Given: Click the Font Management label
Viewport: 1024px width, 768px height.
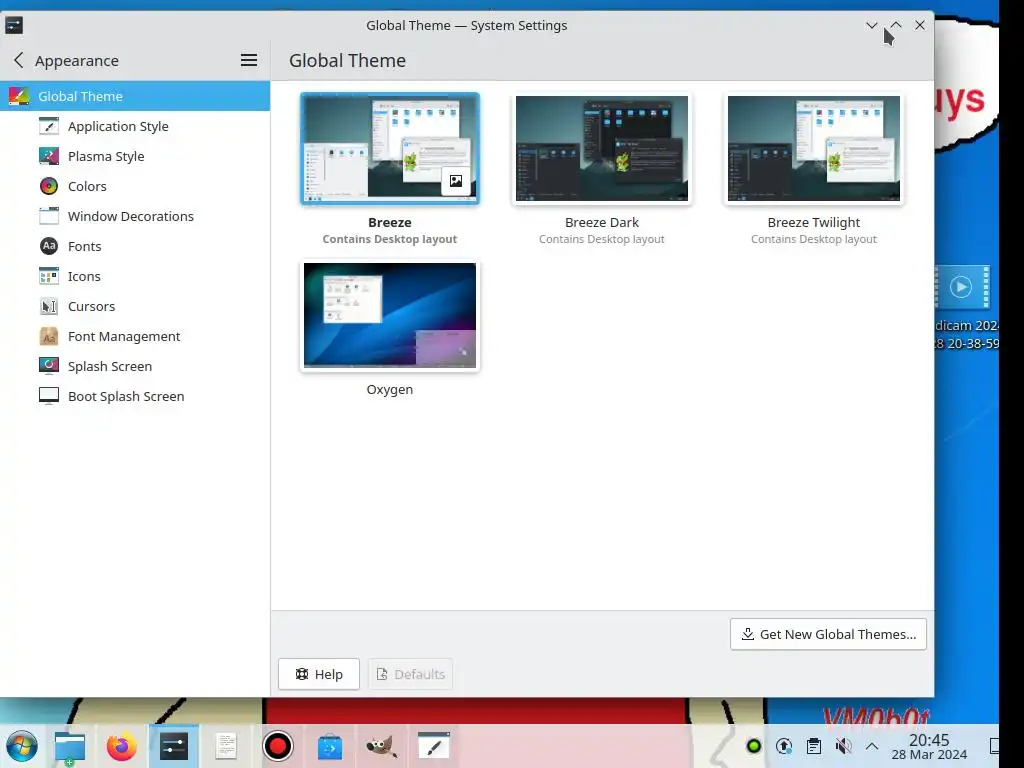Looking at the screenshot, I should pos(124,336).
